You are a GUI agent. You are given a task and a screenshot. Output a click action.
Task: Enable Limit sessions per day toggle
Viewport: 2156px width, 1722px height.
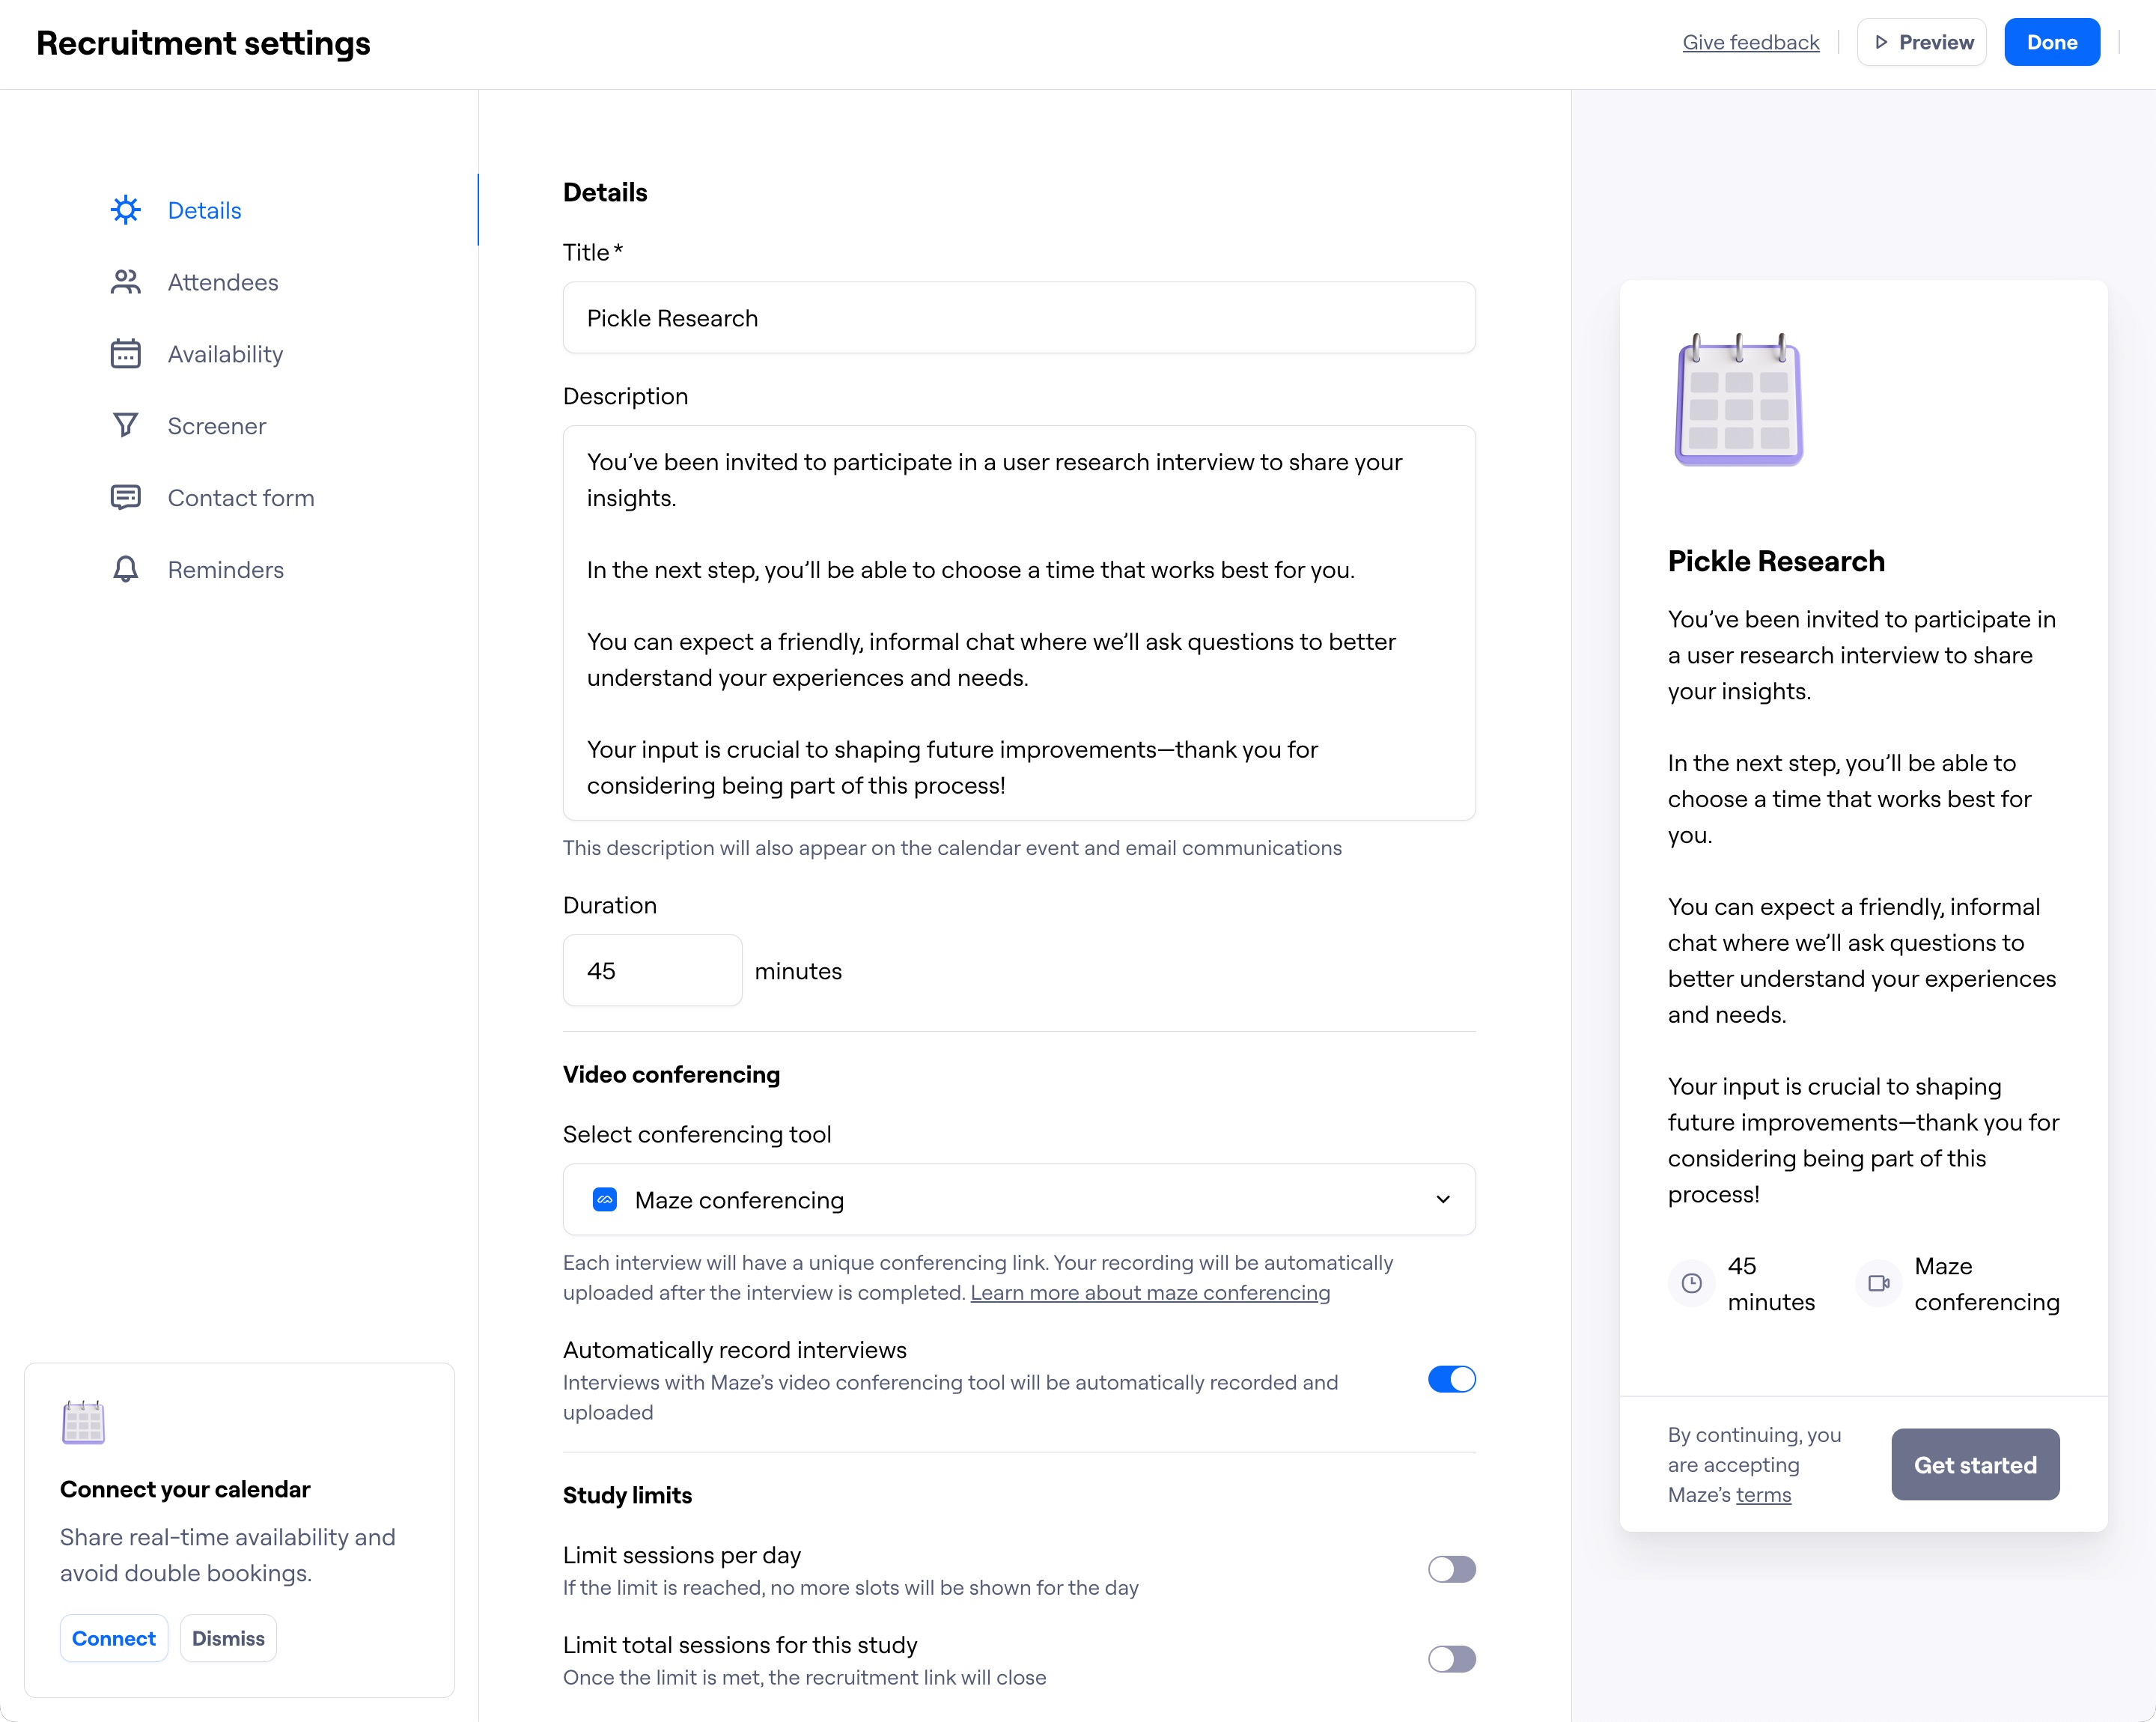coord(1451,1569)
